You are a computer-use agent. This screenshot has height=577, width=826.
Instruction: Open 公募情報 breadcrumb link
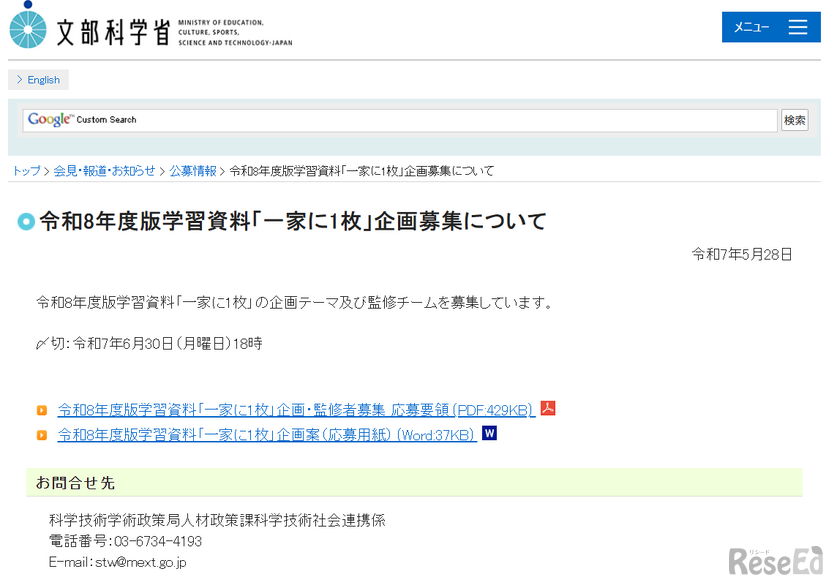pos(193,171)
